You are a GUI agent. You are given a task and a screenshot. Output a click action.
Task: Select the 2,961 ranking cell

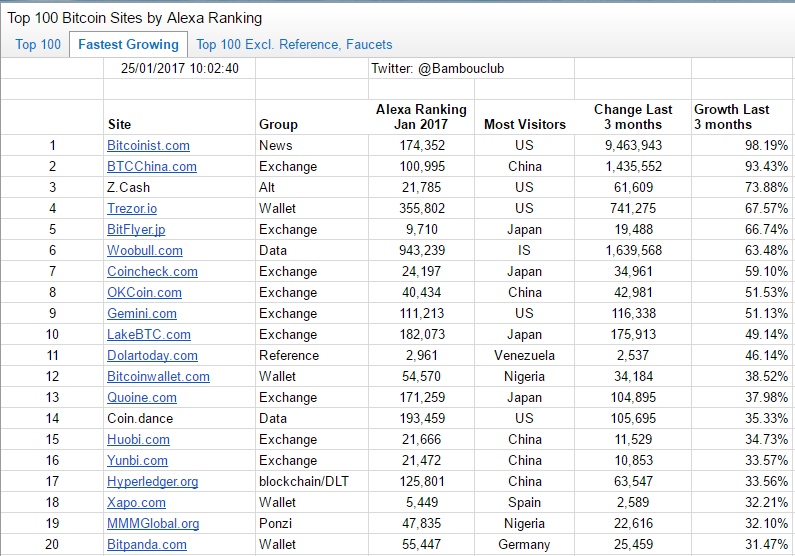[x=421, y=356]
